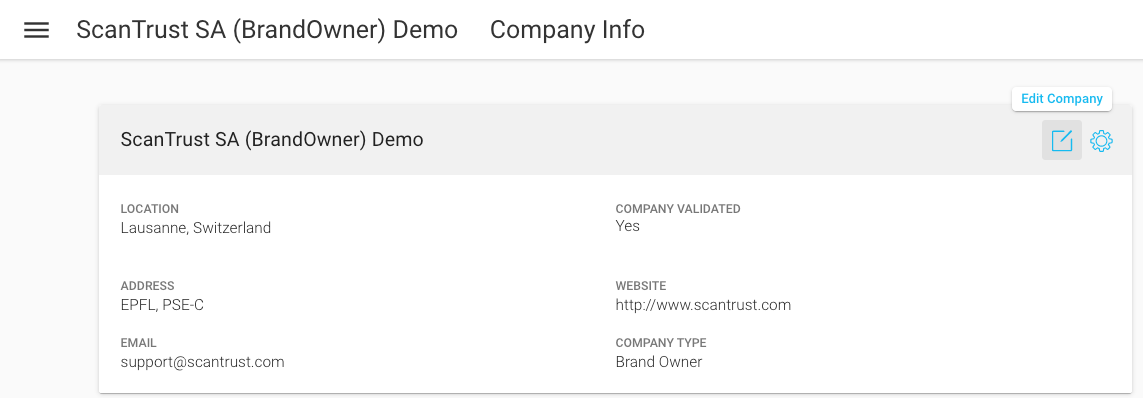The image size is (1143, 398).
Task: Select the Yes validation value
Action: 628,226
